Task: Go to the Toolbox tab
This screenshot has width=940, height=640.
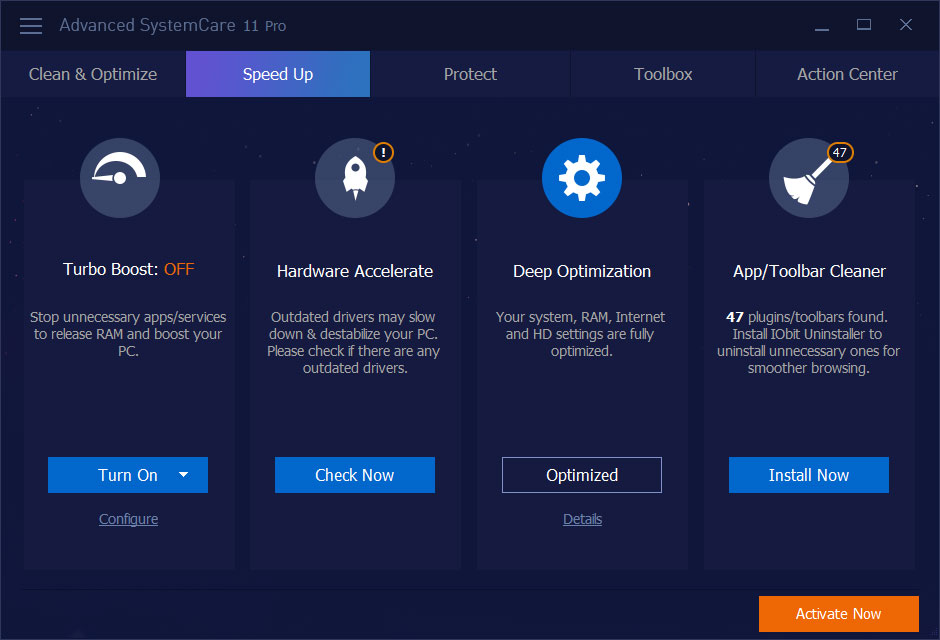Action: (x=663, y=74)
